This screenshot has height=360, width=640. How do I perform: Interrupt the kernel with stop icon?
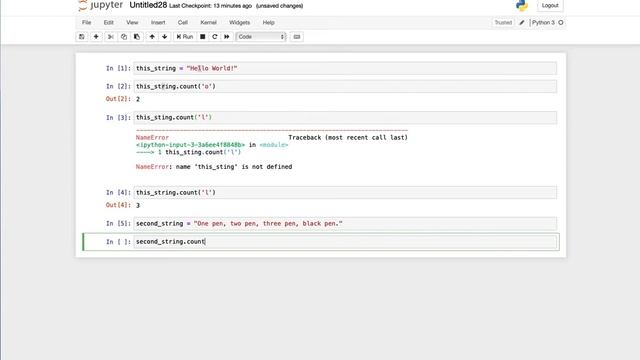(x=202, y=37)
